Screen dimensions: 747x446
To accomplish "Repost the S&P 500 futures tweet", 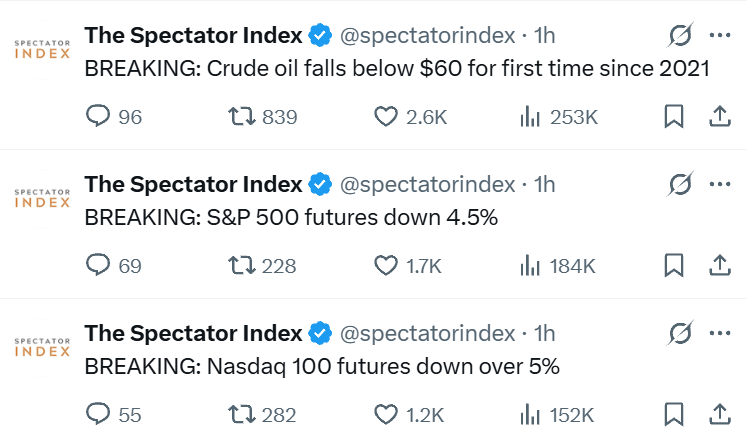I will pos(239,266).
